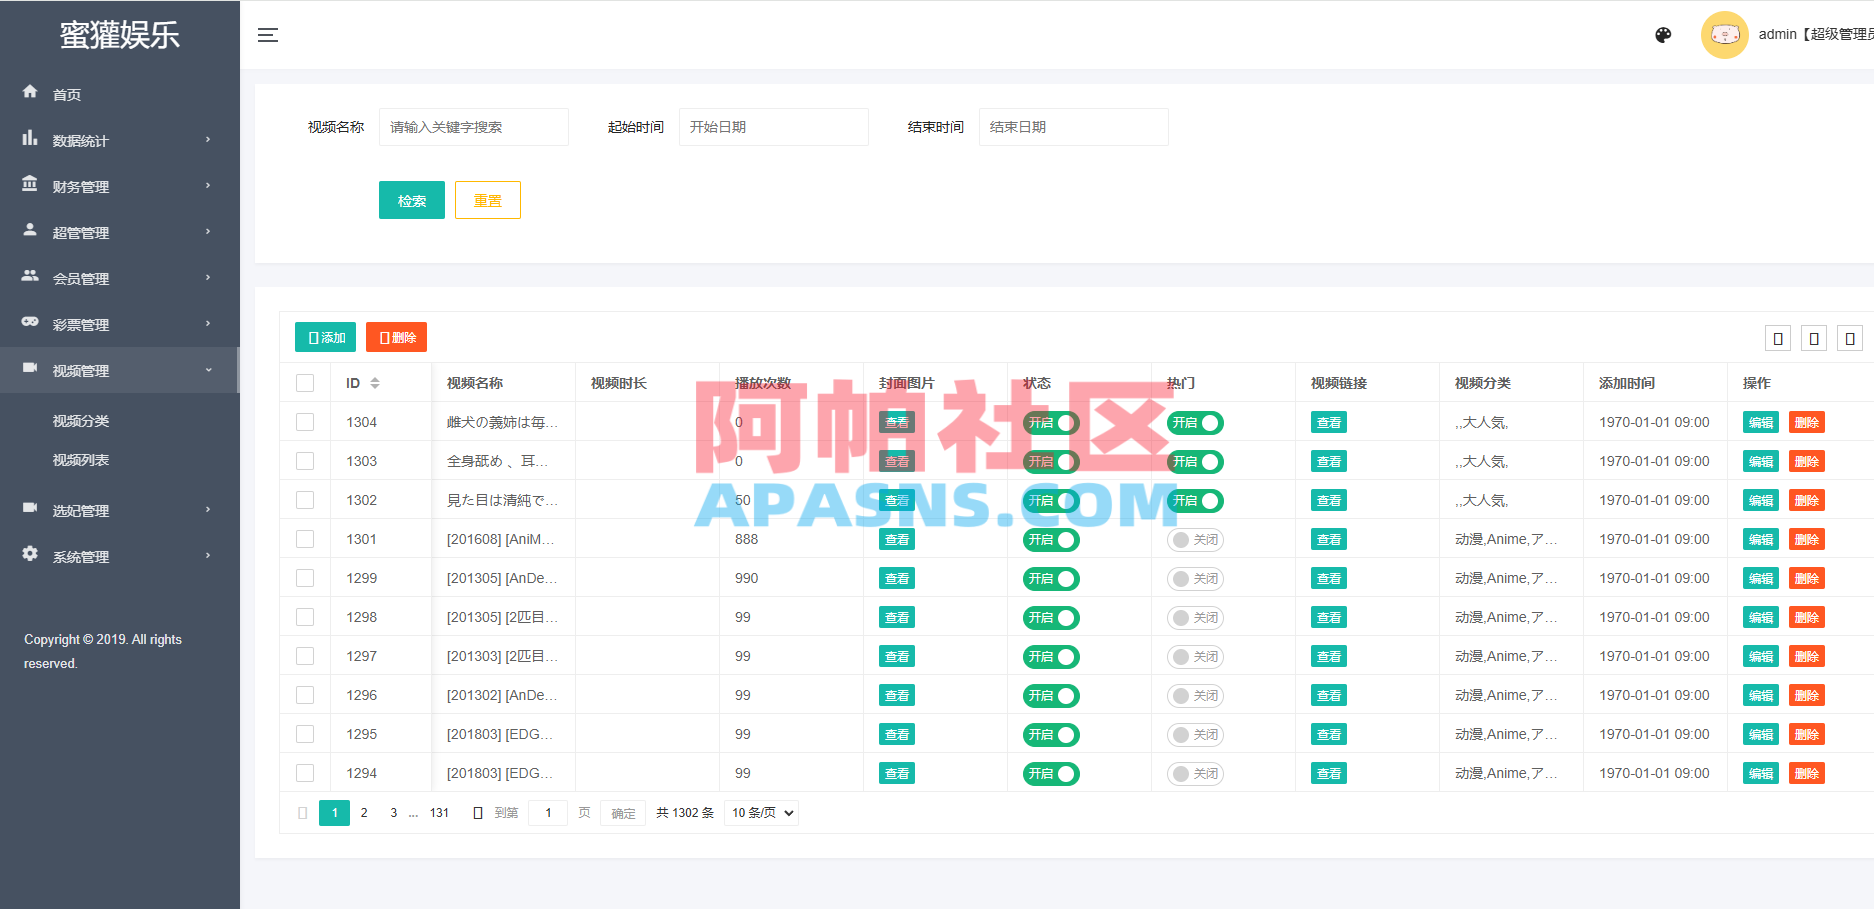
Task: Click the print icon in the table toolbar
Action: [x=1849, y=337]
